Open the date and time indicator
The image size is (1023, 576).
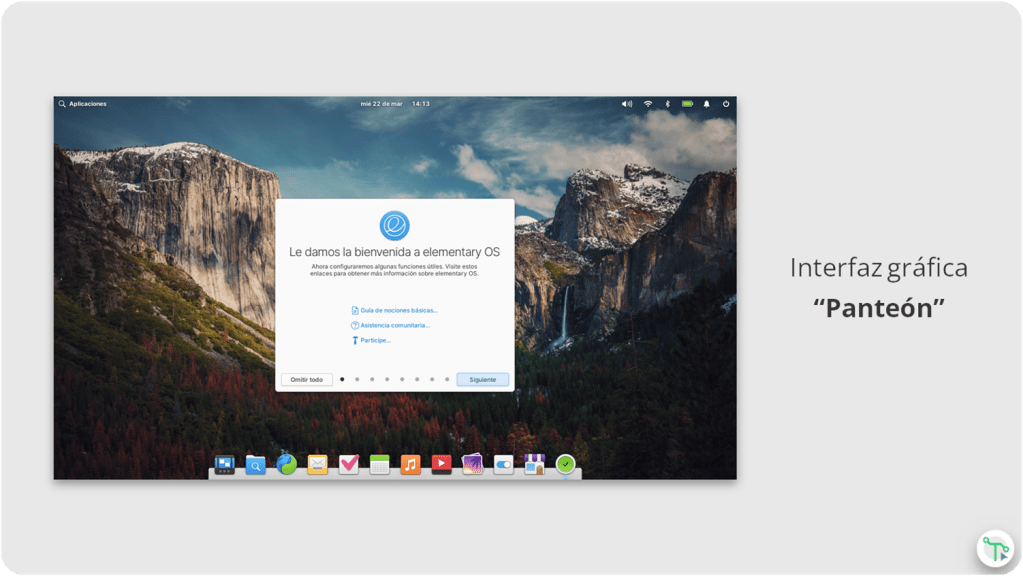tap(395, 104)
